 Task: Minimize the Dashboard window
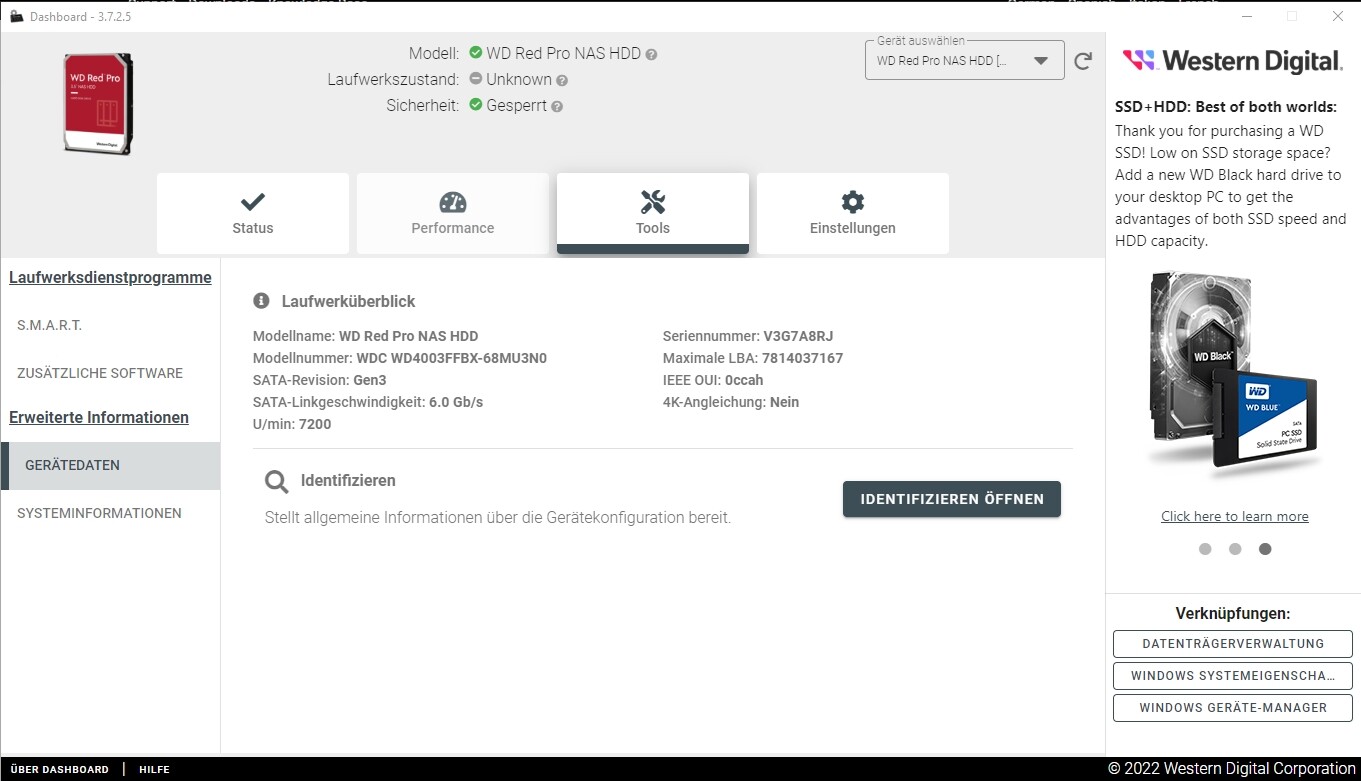point(1246,16)
